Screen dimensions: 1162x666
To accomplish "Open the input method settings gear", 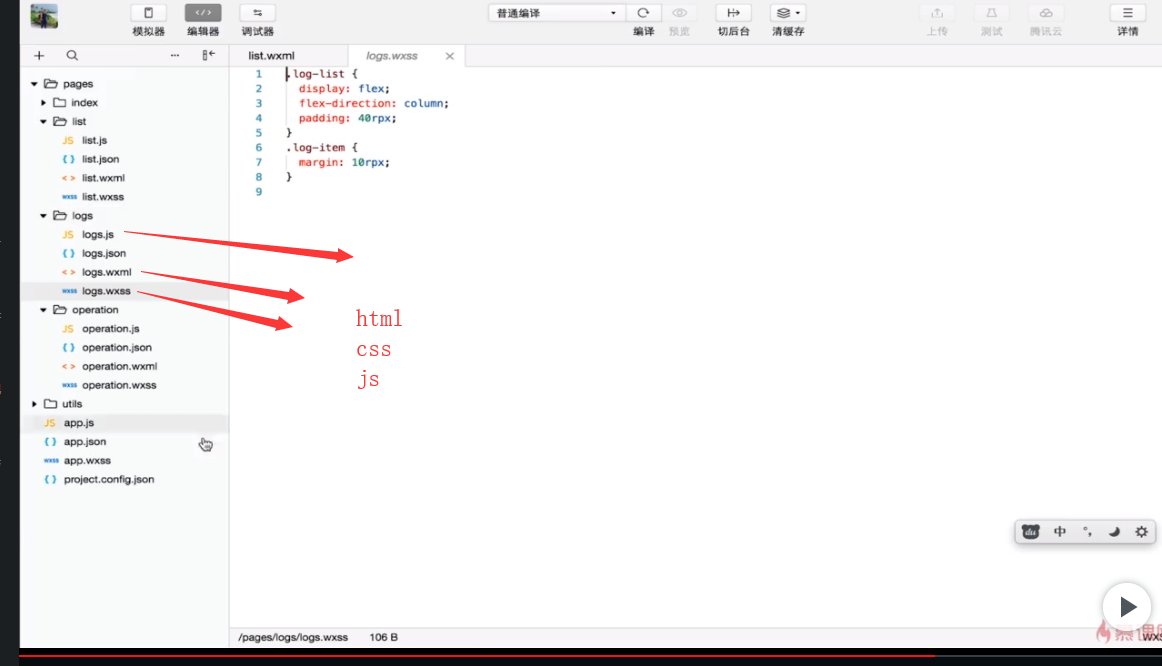I will tap(1141, 532).
